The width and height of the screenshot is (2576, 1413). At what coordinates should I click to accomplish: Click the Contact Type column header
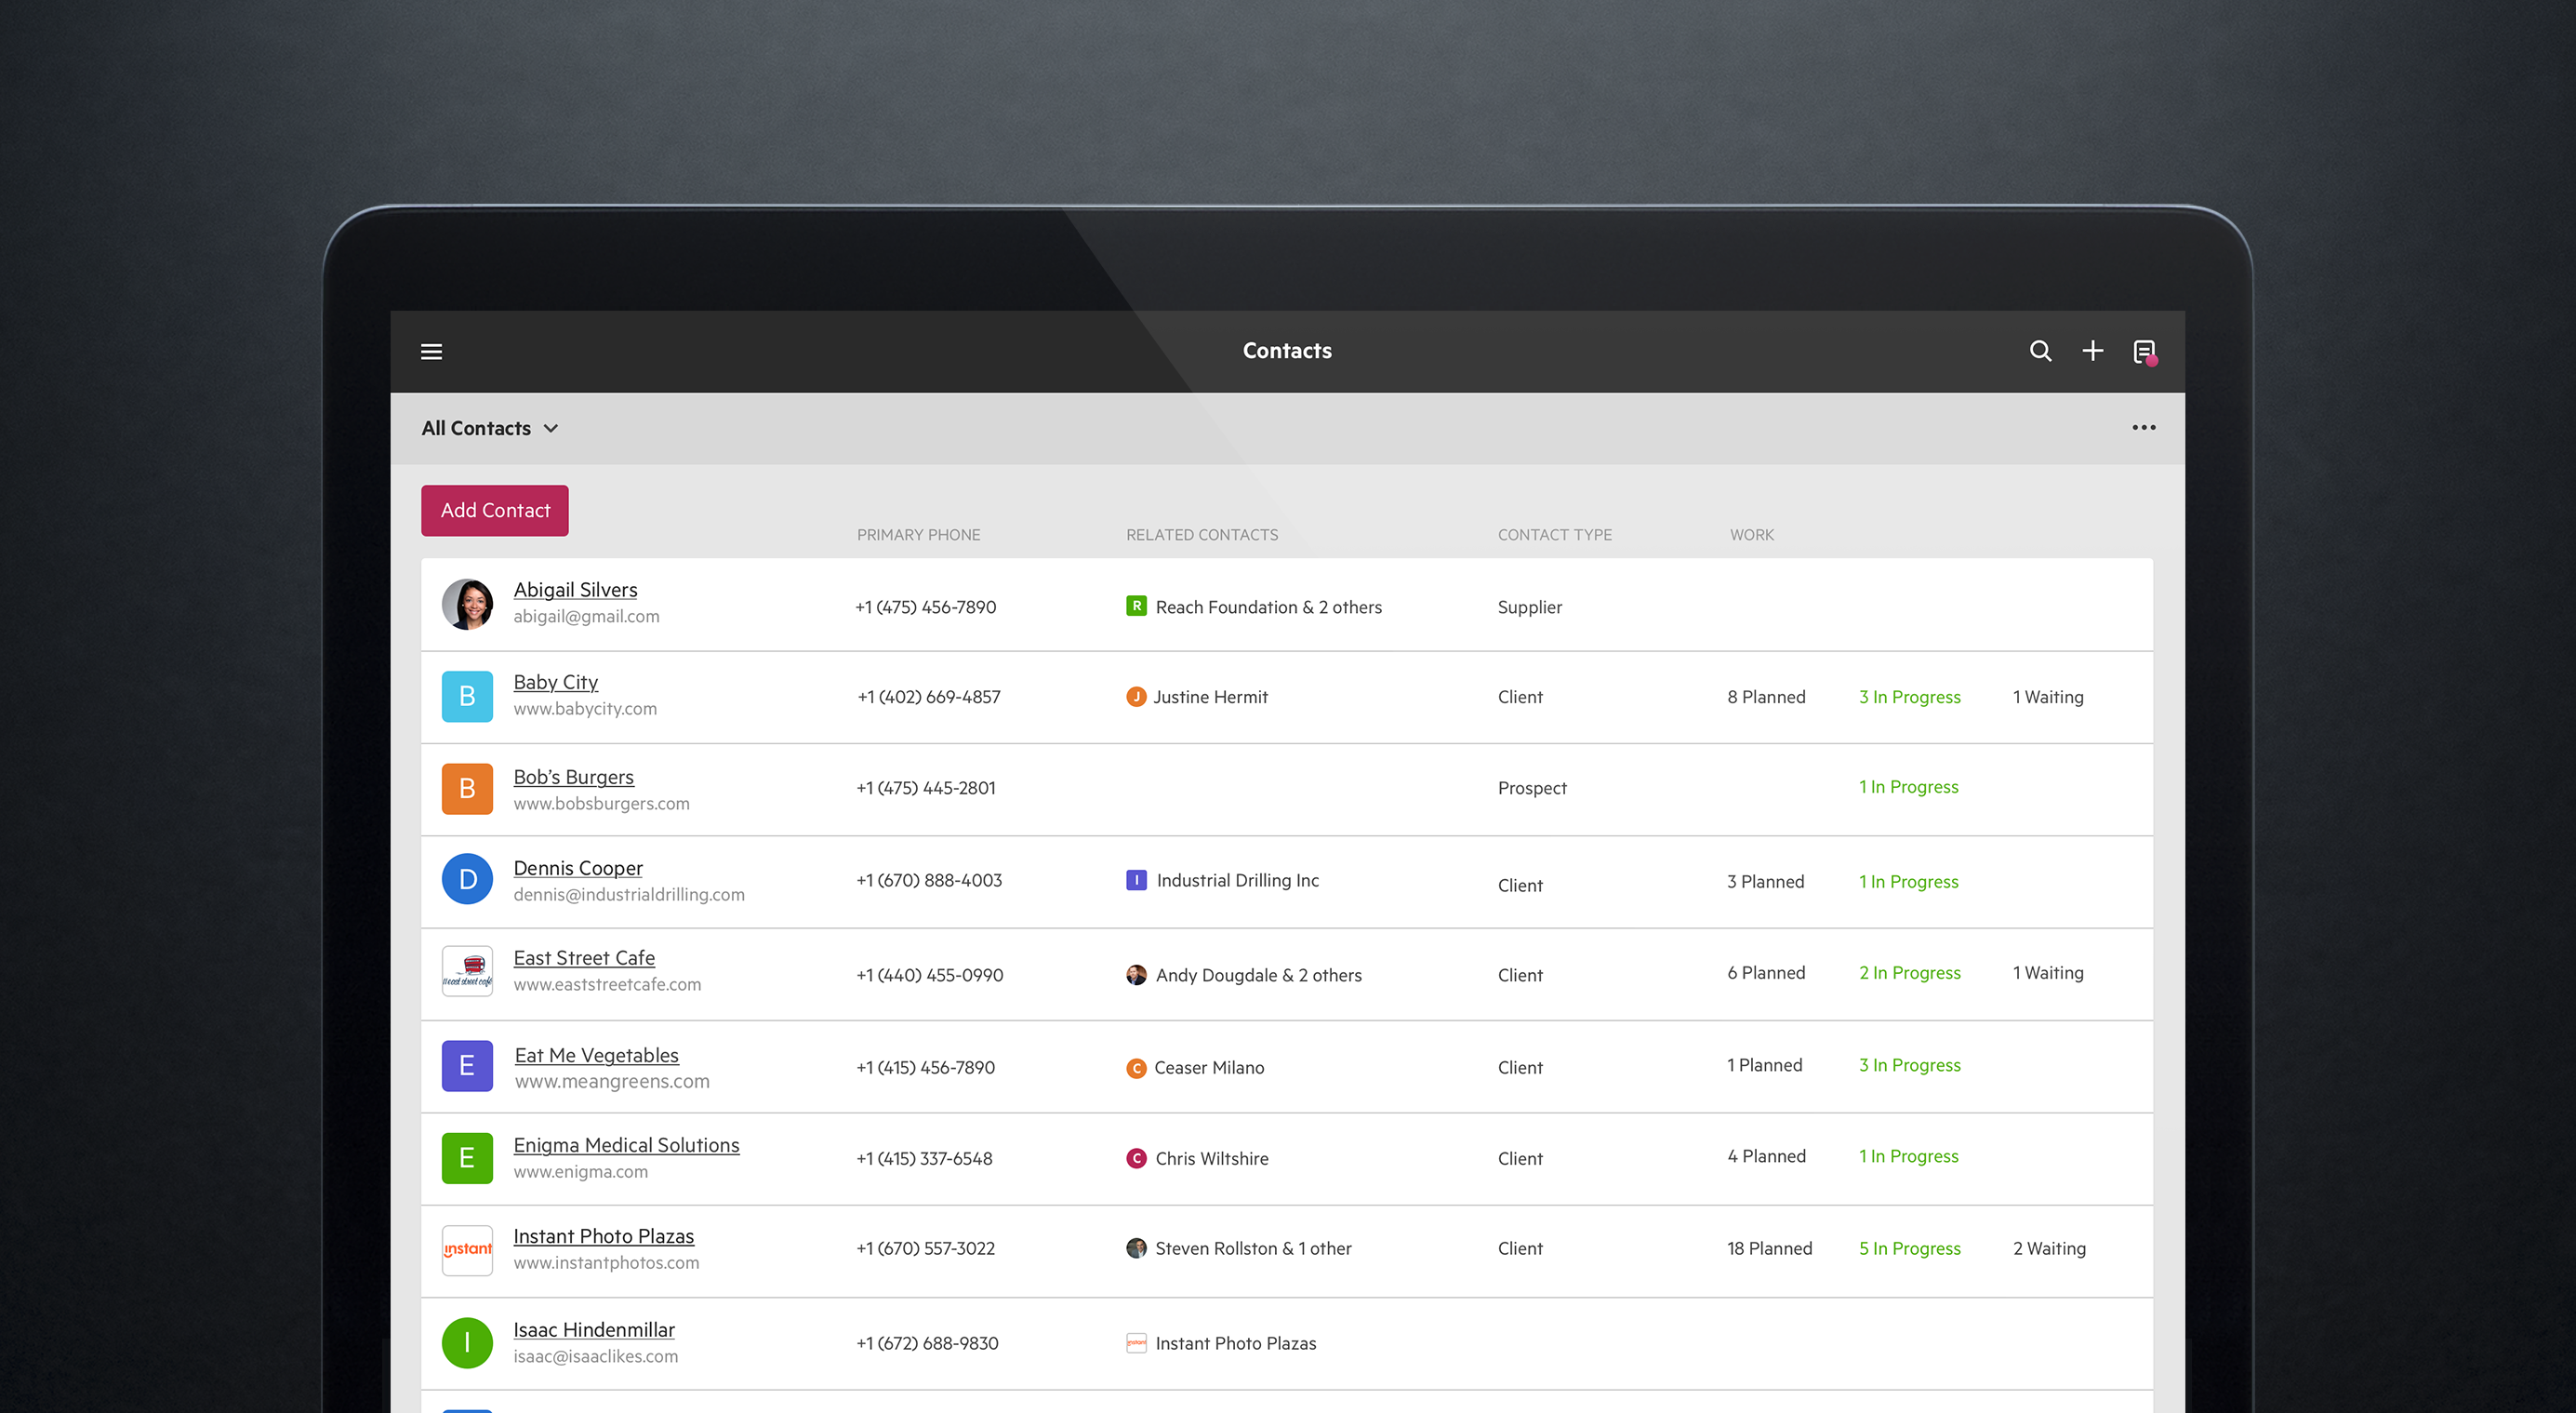(x=1554, y=534)
